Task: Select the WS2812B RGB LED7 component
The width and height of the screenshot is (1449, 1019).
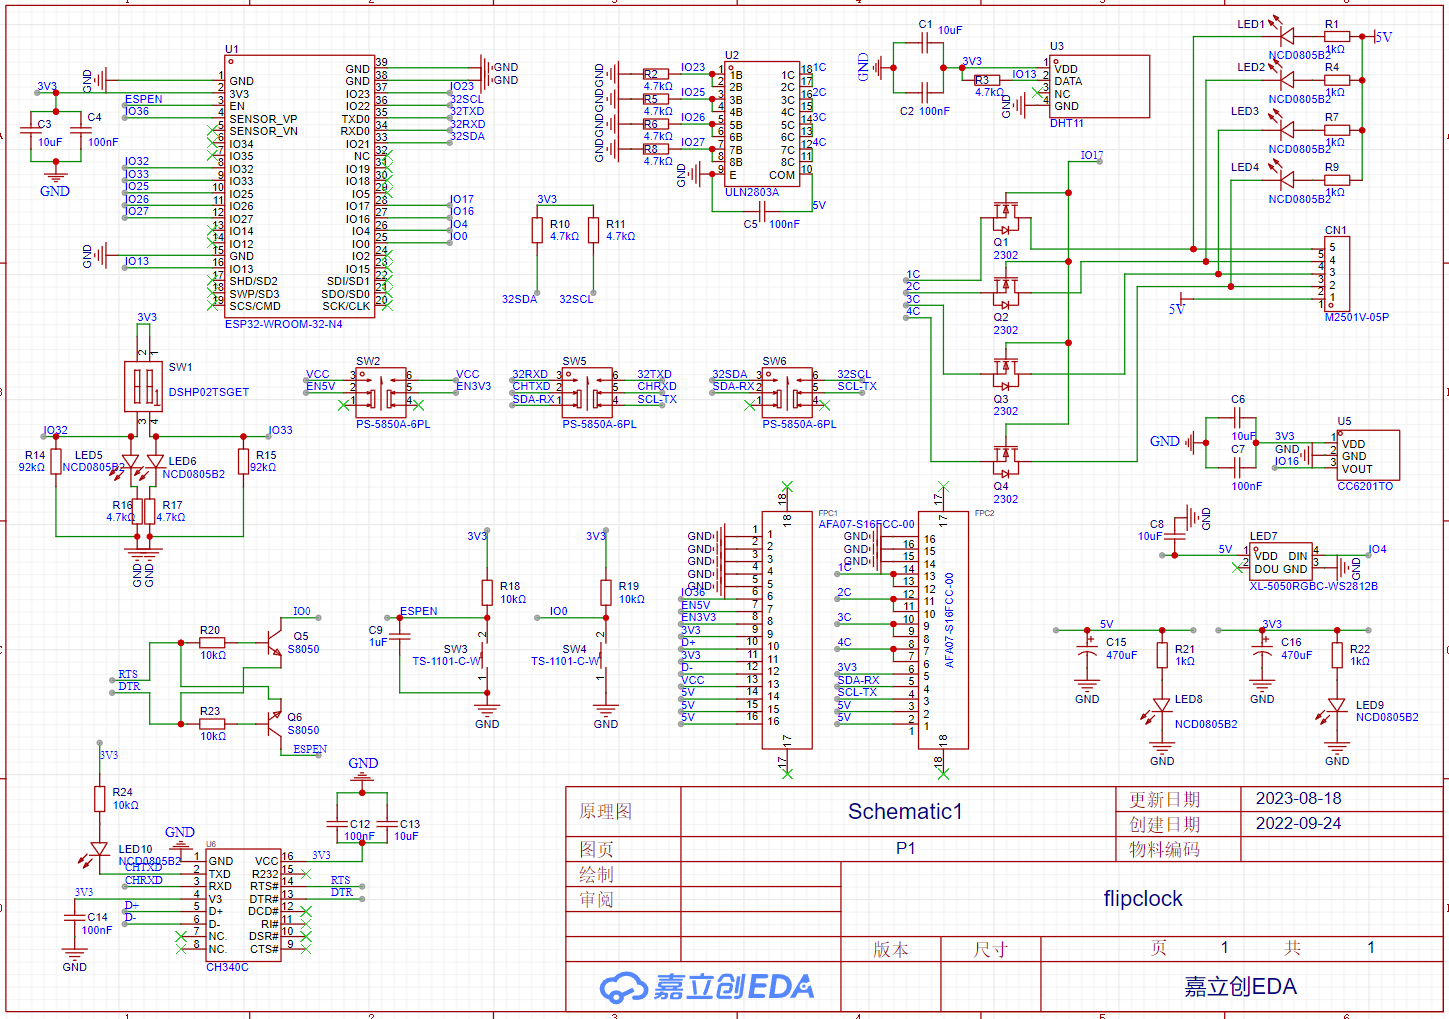Action: [1281, 562]
